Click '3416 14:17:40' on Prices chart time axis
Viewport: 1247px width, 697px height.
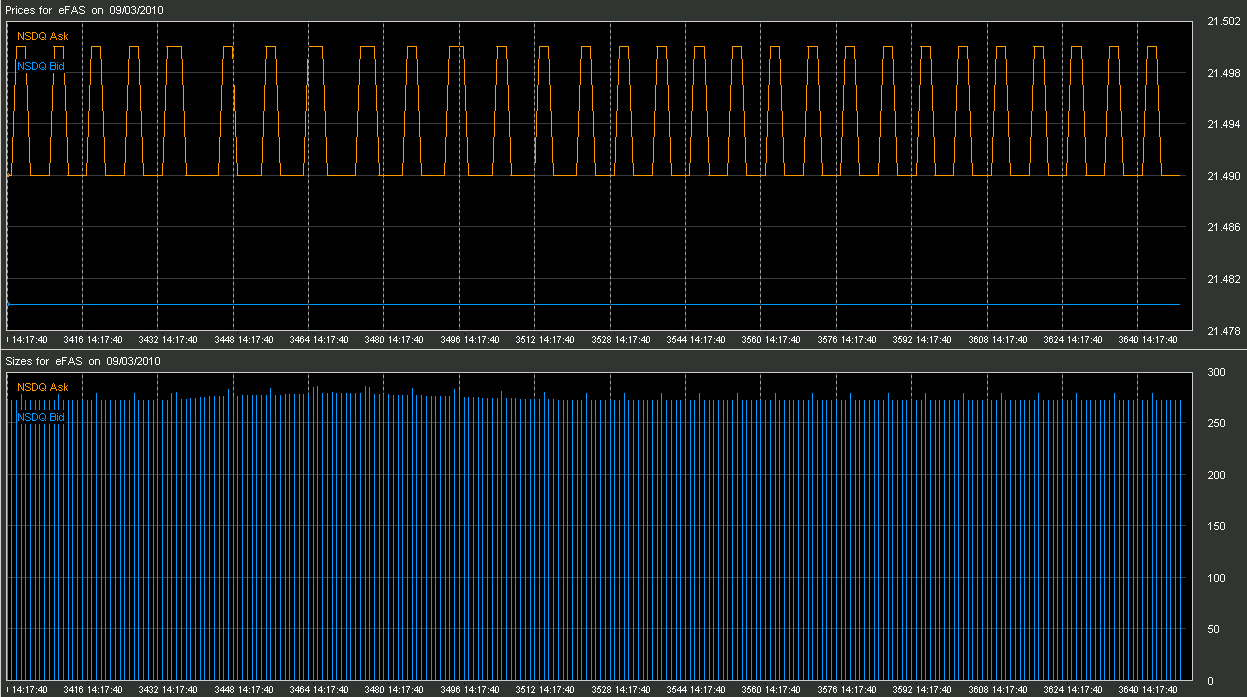coord(93,340)
